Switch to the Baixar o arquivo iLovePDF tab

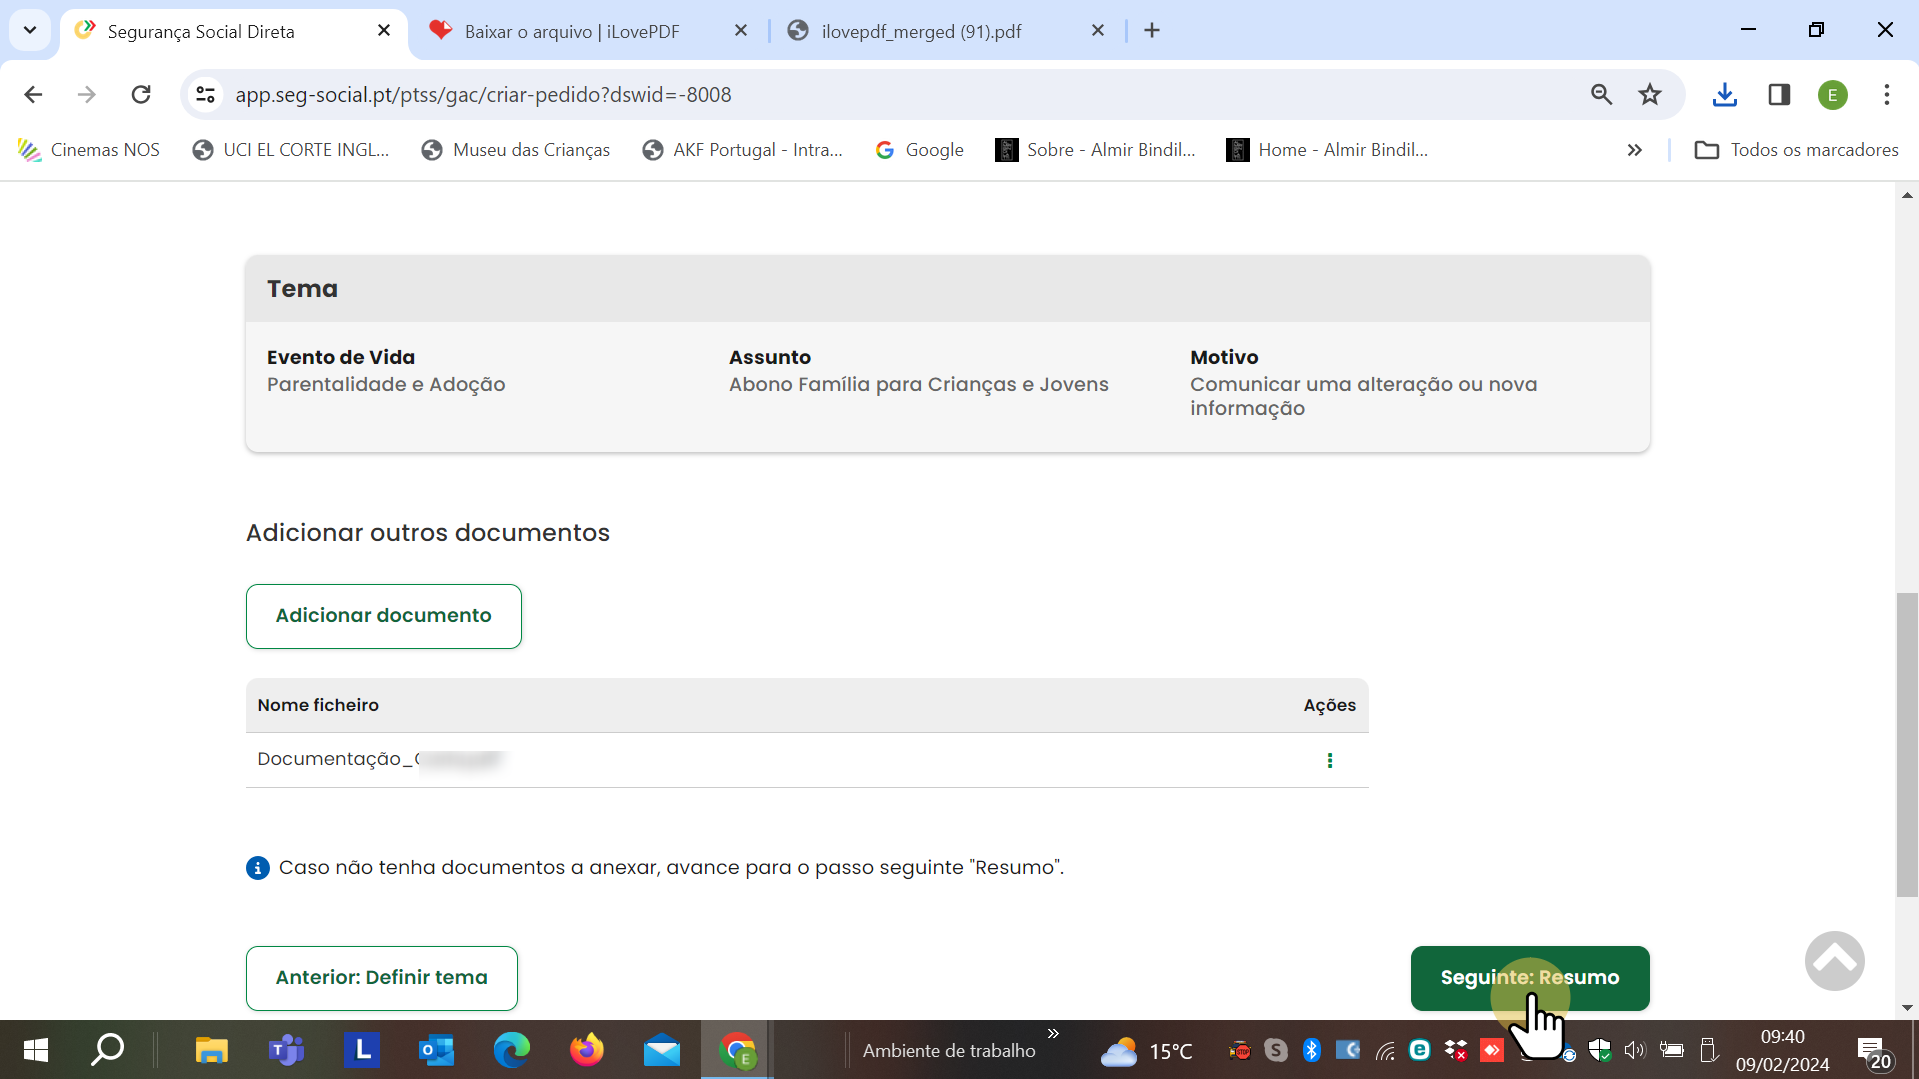point(571,31)
